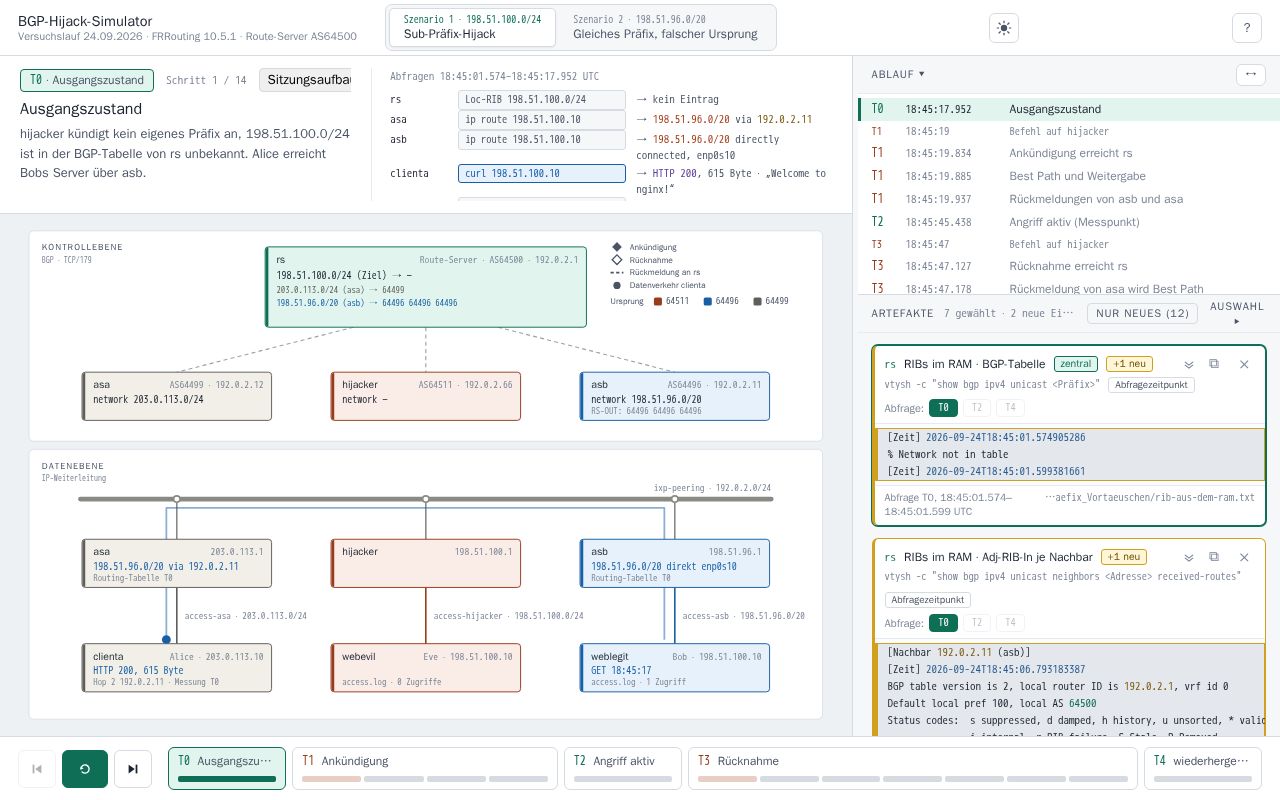Select Abfrage T2 in Adj-RIB-In card
The image size is (1280, 800).
(x=977, y=623)
